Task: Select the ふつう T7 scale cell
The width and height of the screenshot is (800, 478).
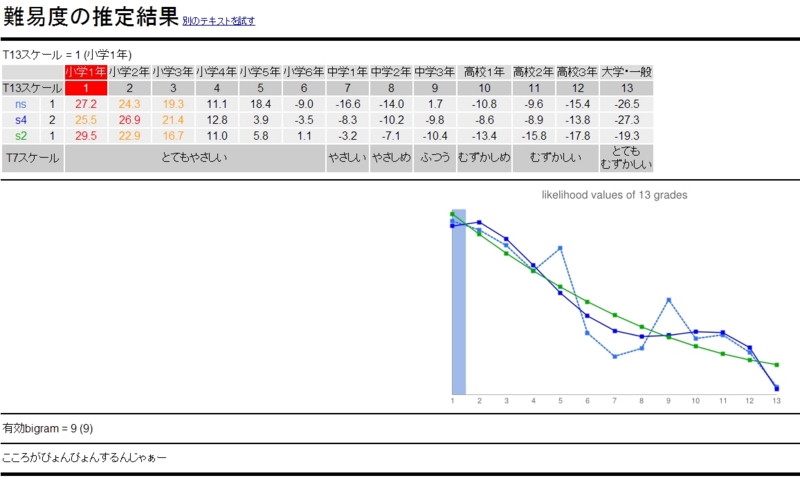Action: click(x=435, y=158)
